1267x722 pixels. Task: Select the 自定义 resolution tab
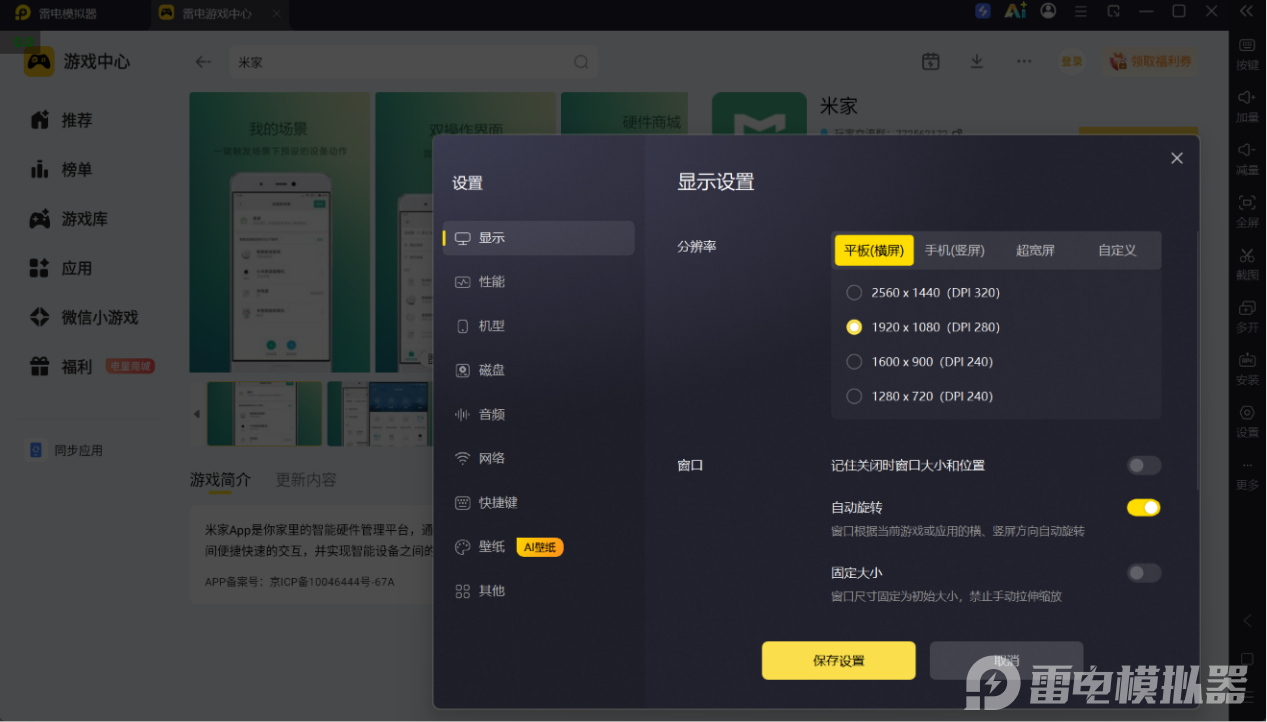[1117, 250]
